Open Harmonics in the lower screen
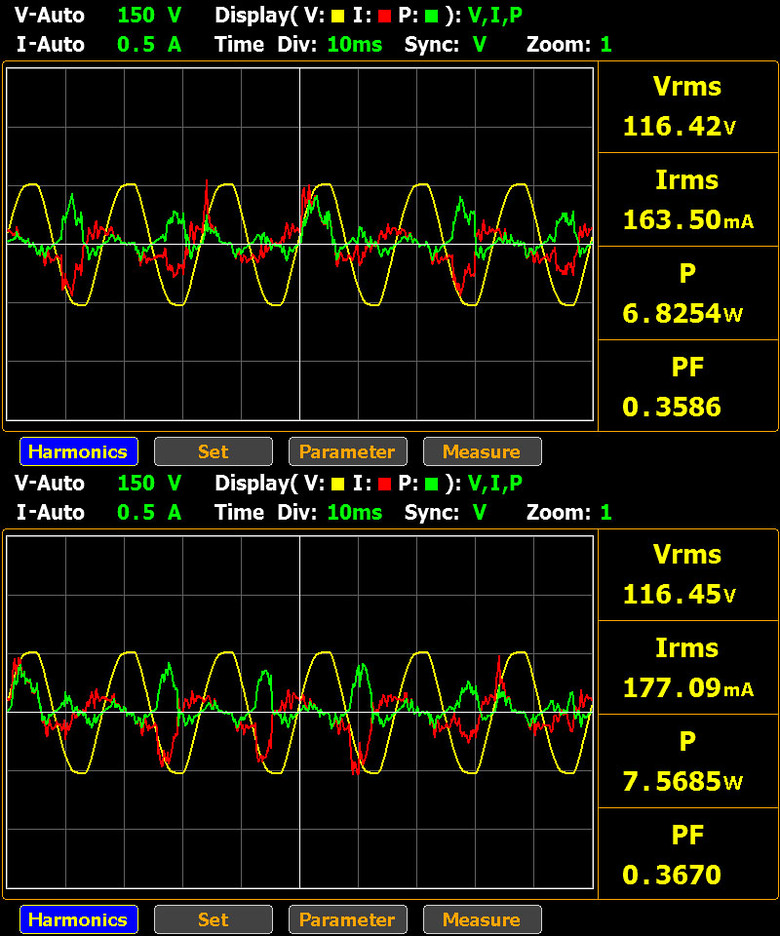This screenshot has height=936, width=780. [x=79, y=919]
